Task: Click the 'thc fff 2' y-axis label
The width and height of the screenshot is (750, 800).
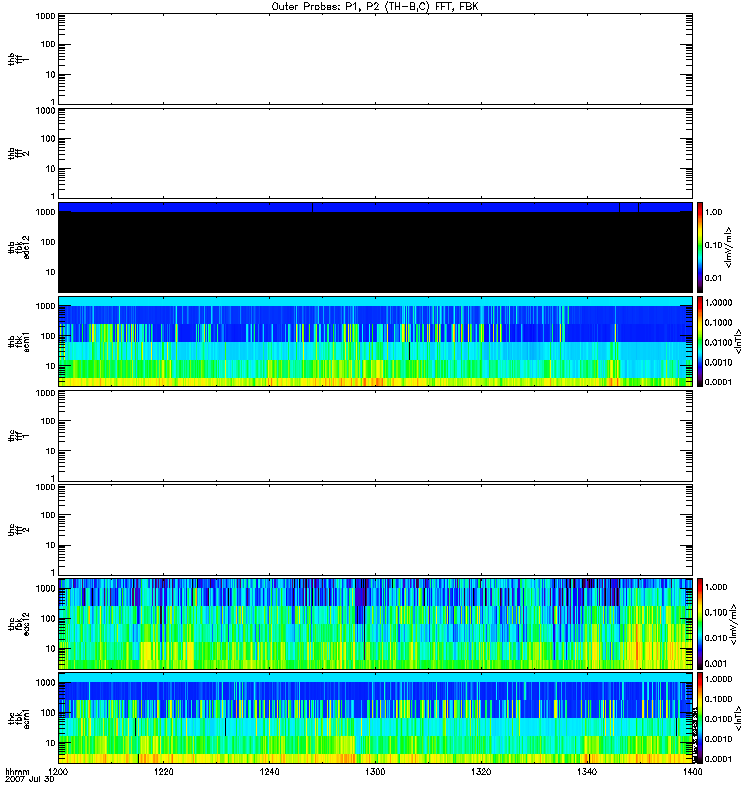Action: [19, 530]
